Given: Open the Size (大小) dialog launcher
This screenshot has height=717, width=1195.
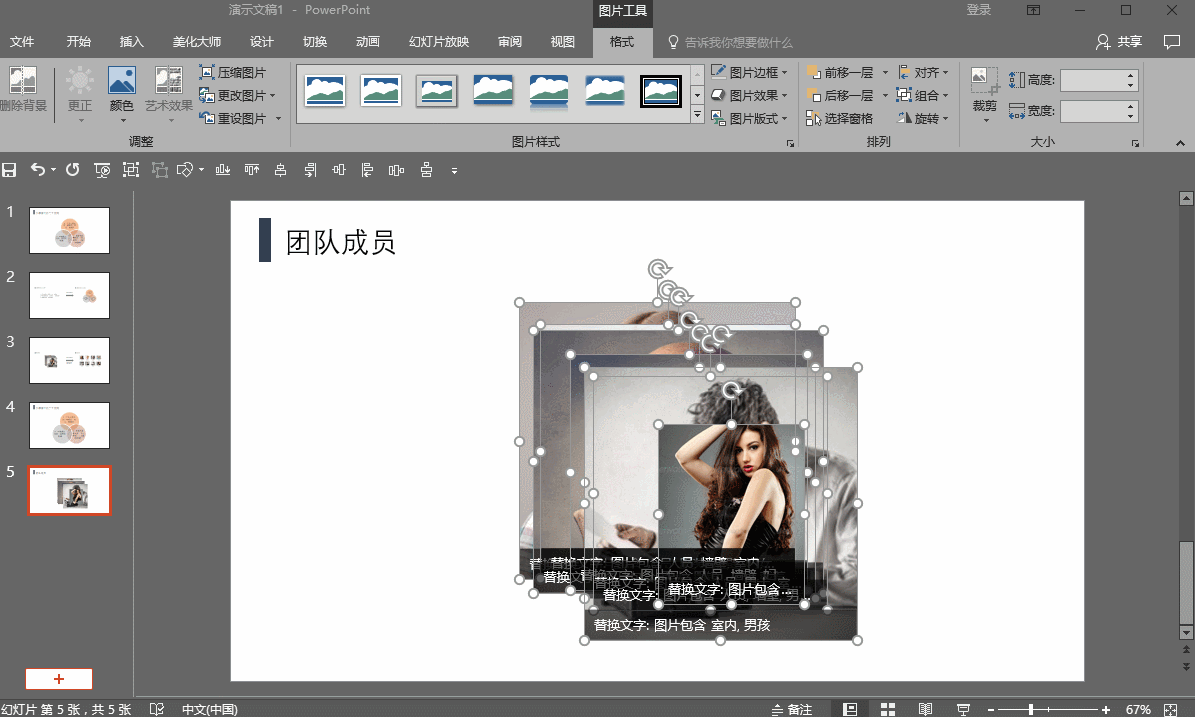Looking at the screenshot, I should (1136, 143).
